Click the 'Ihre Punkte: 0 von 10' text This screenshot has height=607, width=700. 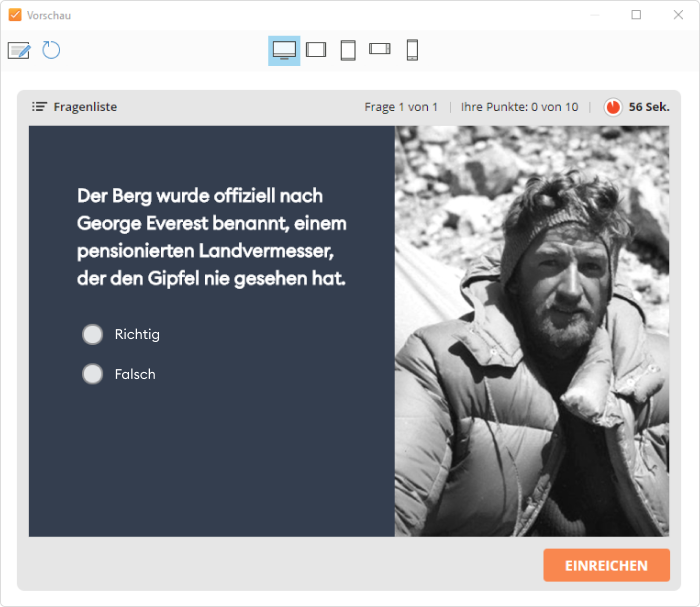(519, 107)
